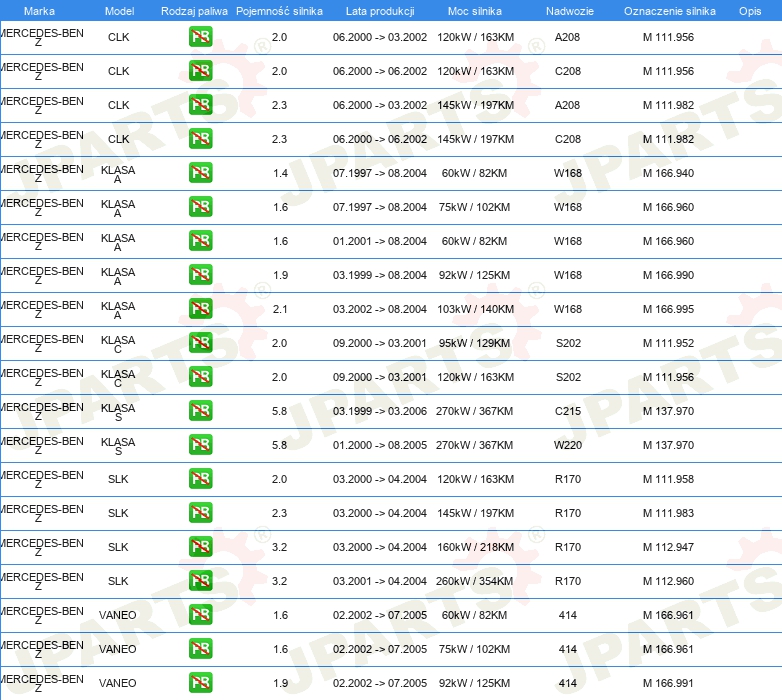Select the engine code 'M 166.990' cell
The height and width of the screenshot is (700, 782).
point(668,275)
